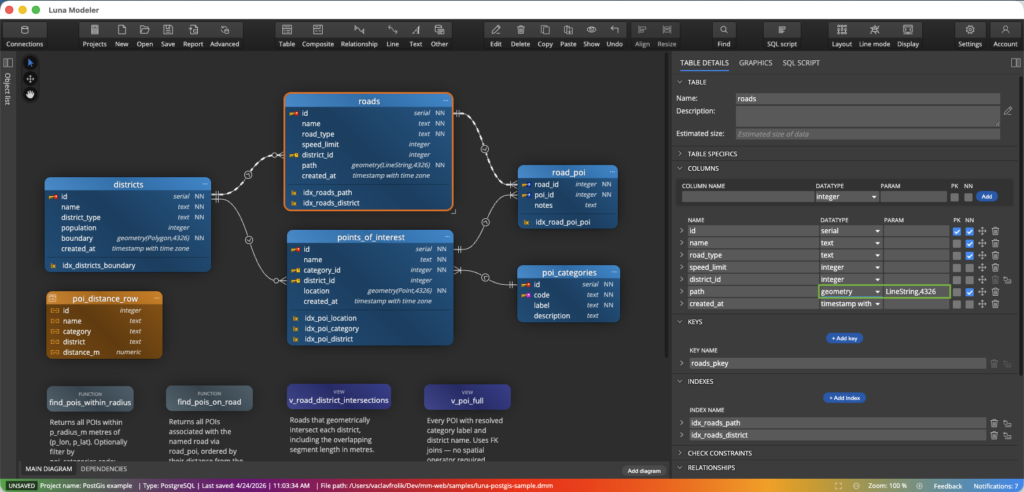Screen dimensions: 1024x492
Task: Uncheck PK for the id column
Action: pos(957,231)
